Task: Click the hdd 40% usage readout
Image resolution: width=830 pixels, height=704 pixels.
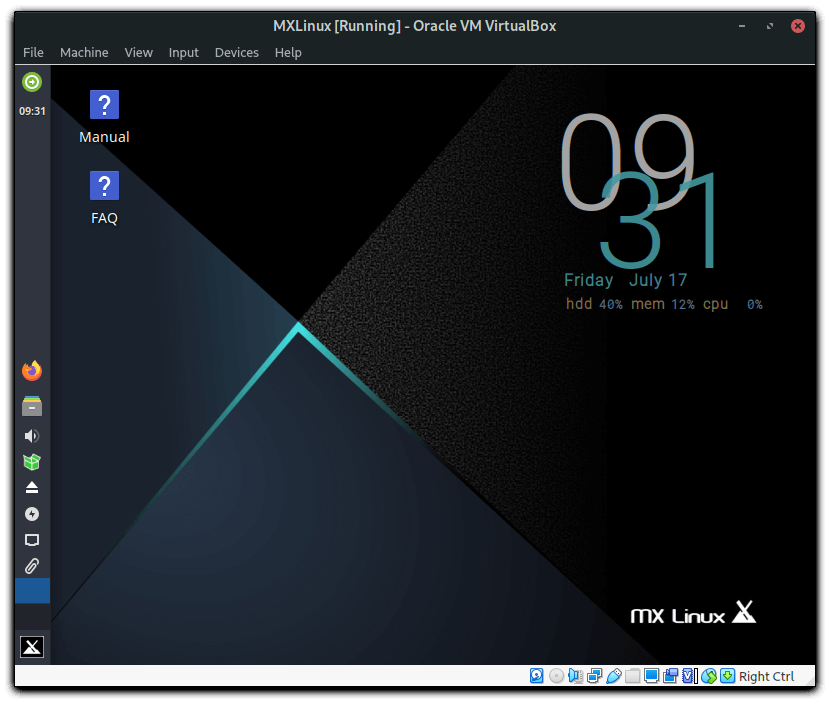Action: click(594, 304)
